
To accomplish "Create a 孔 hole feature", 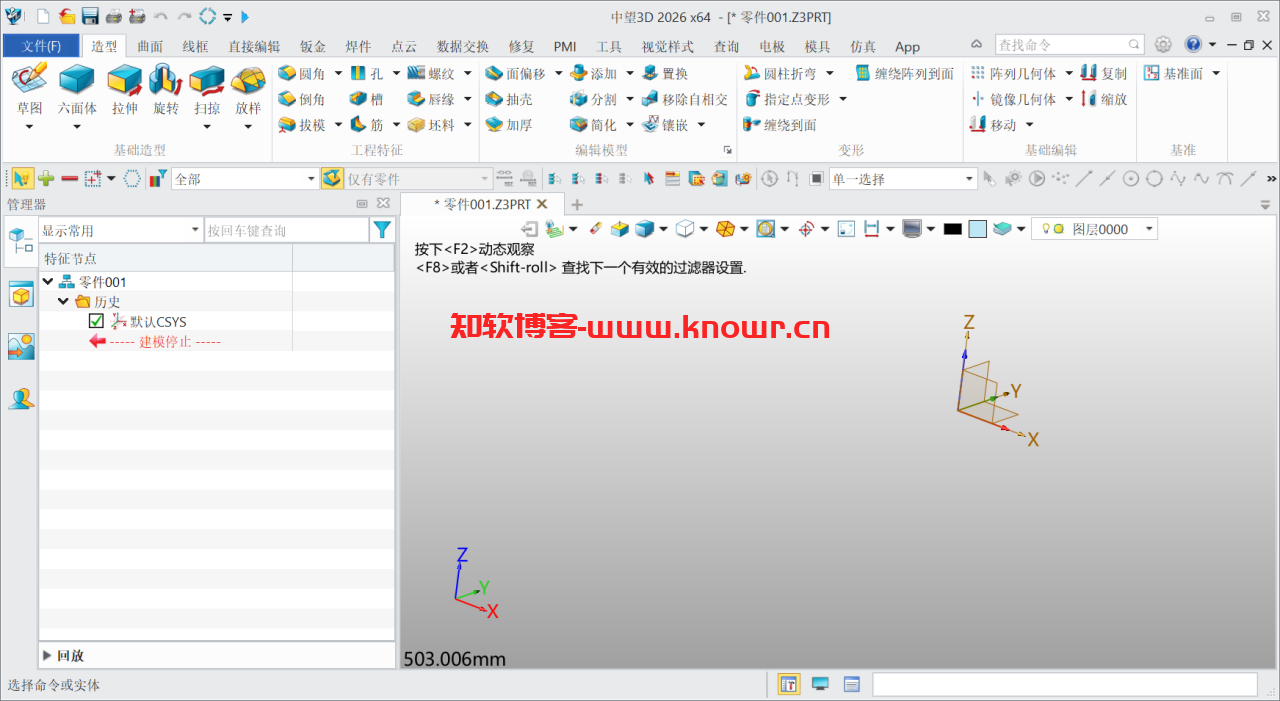I will [367, 74].
